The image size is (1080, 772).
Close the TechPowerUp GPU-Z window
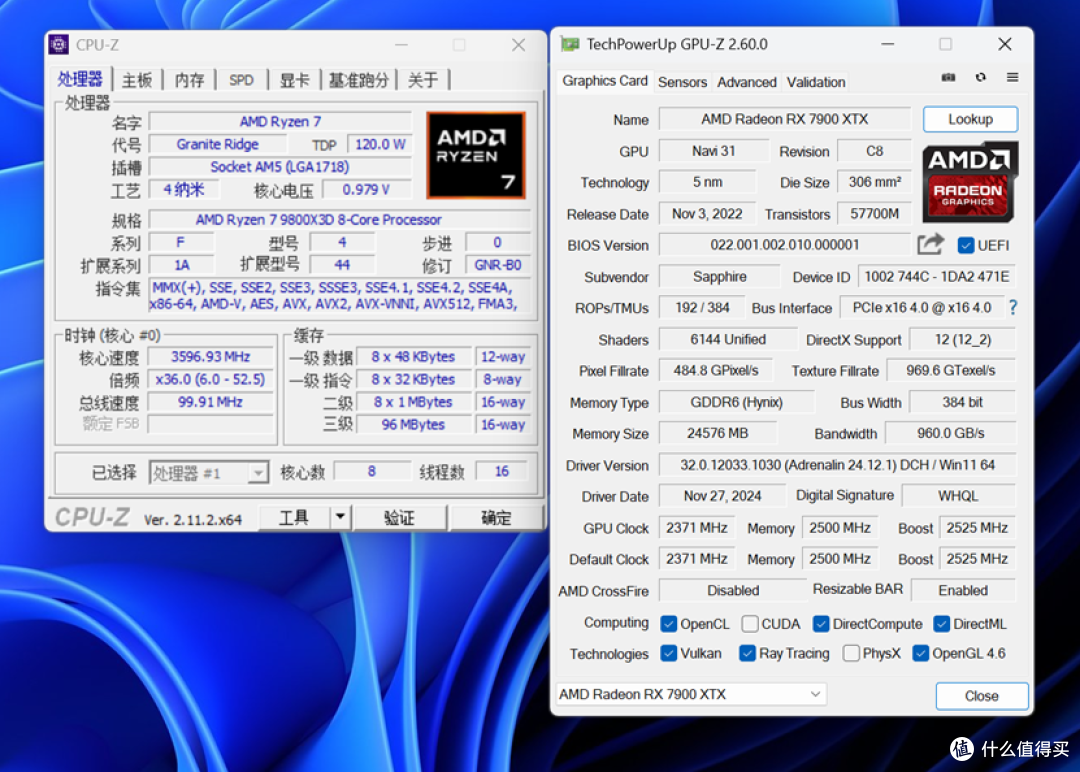[1004, 44]
